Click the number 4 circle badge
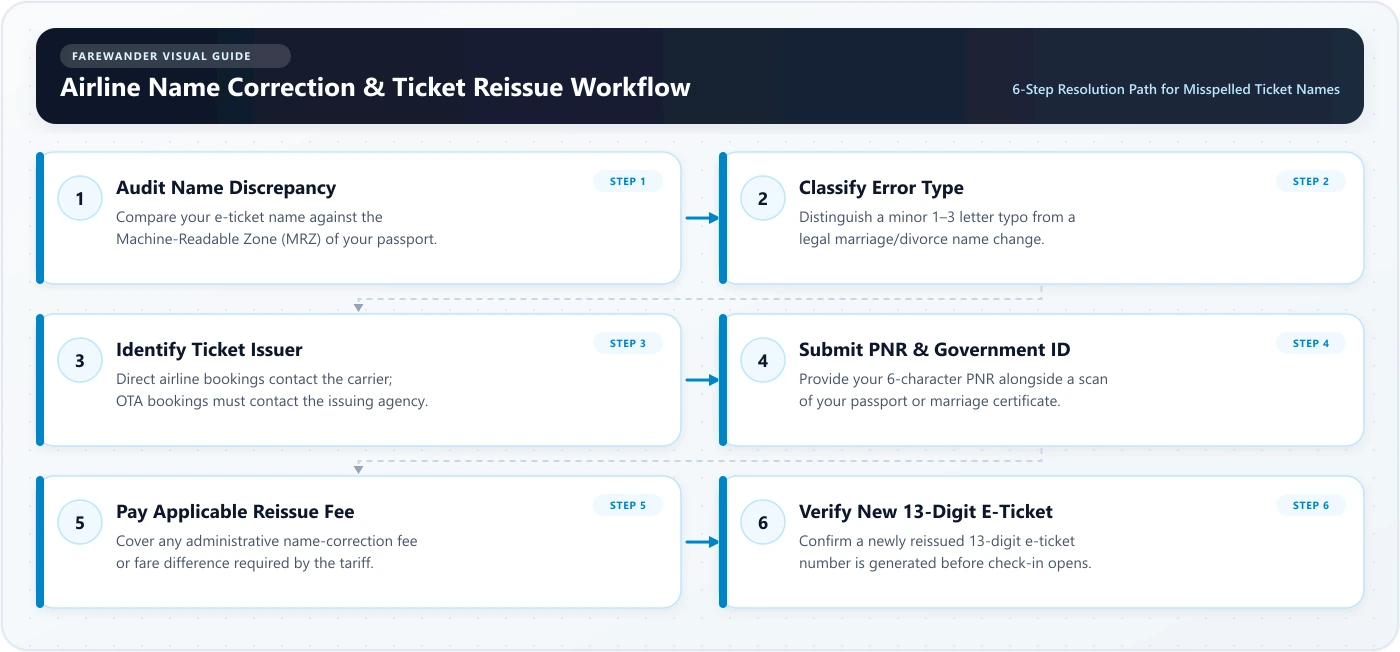 pos(763,360)
